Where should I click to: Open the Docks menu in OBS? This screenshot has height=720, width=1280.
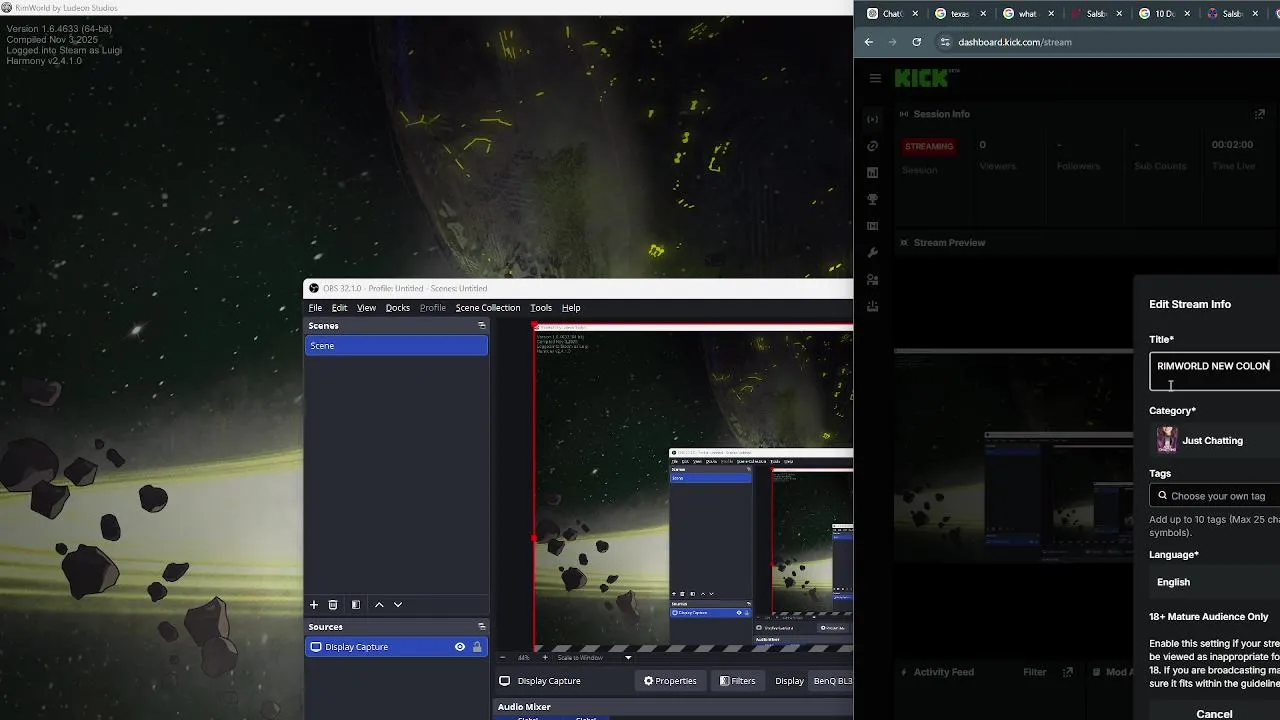coord(398,308)
